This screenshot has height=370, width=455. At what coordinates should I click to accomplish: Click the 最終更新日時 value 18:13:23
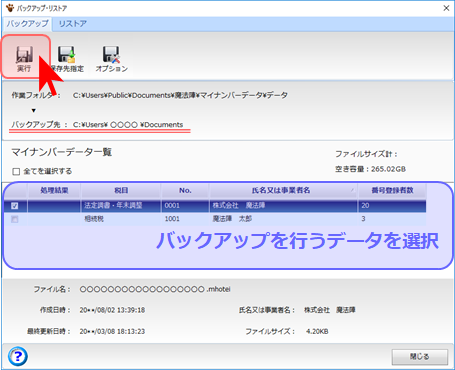[112, 331]
